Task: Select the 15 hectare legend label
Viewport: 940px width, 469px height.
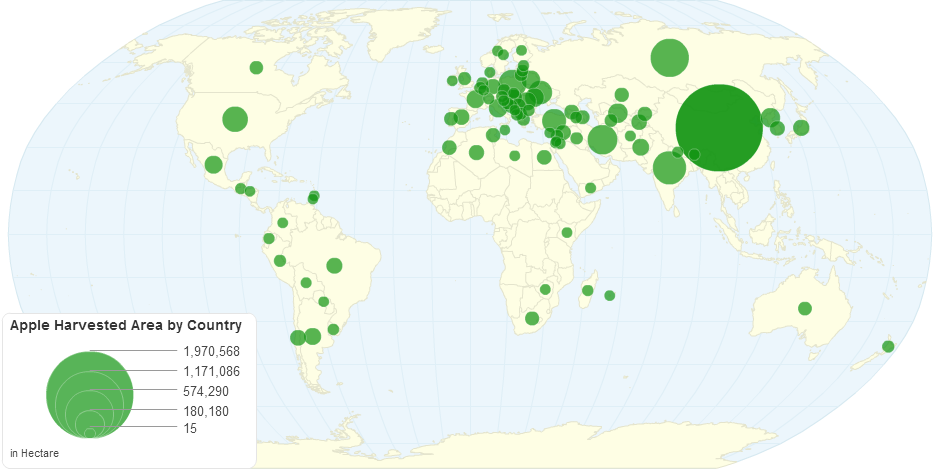Action: (190, 428)
